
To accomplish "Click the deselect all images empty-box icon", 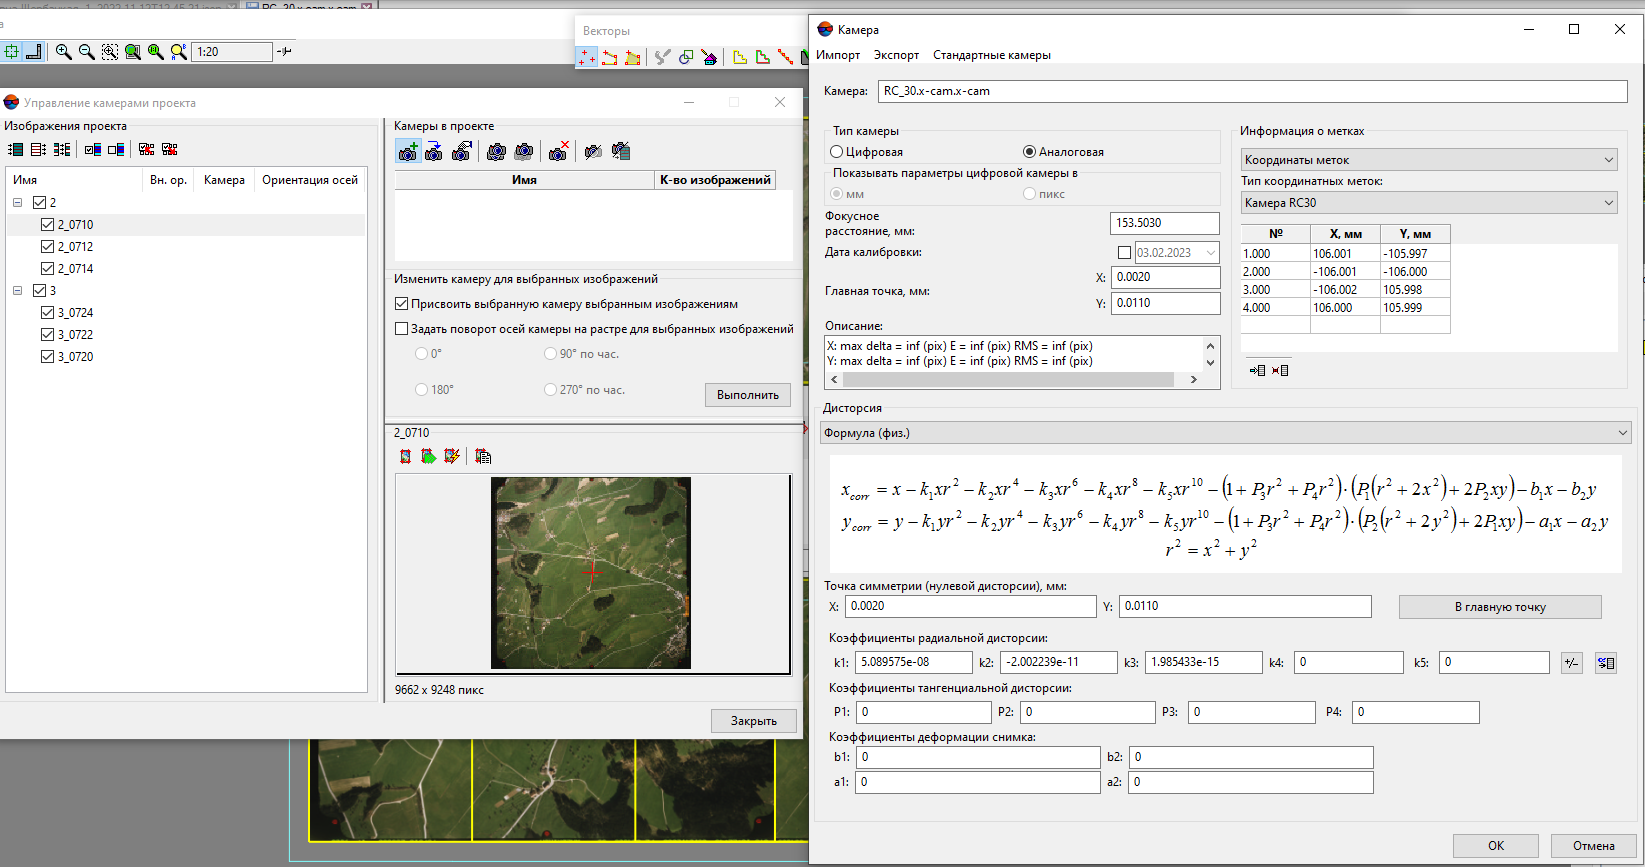I will 116,149.
